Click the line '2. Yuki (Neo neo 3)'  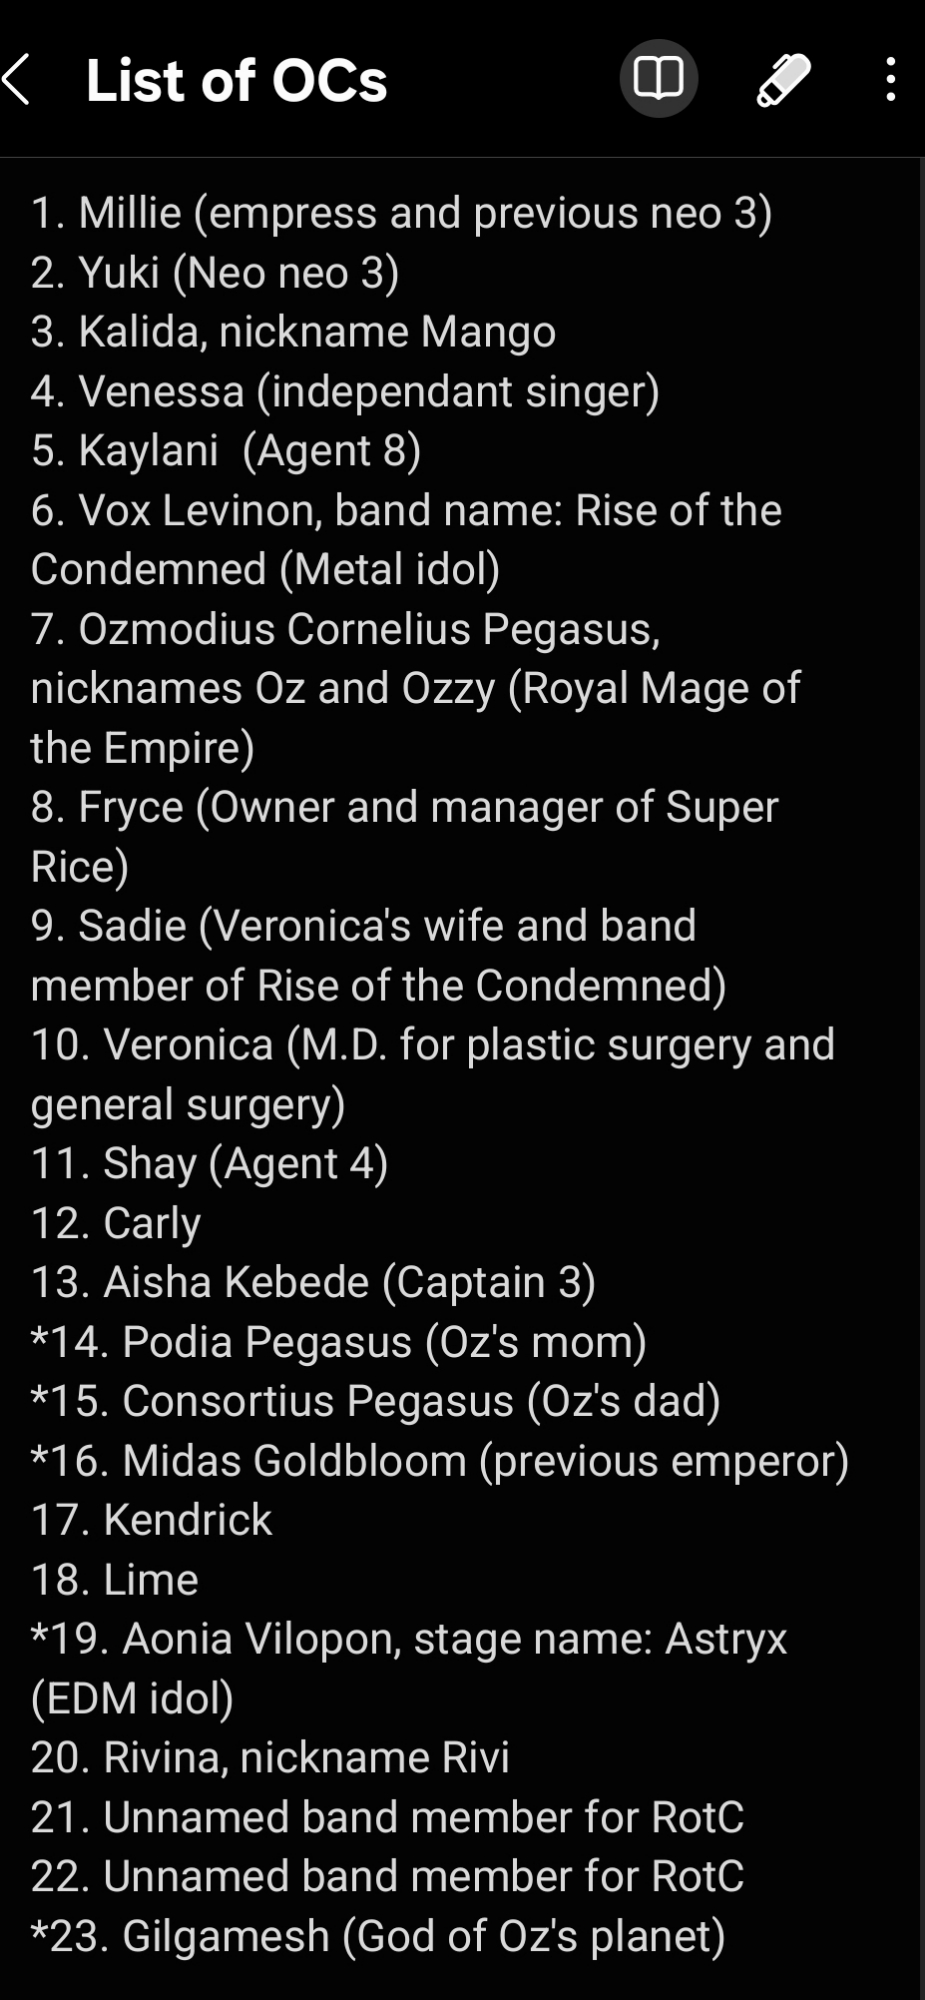tap(215, 273)
